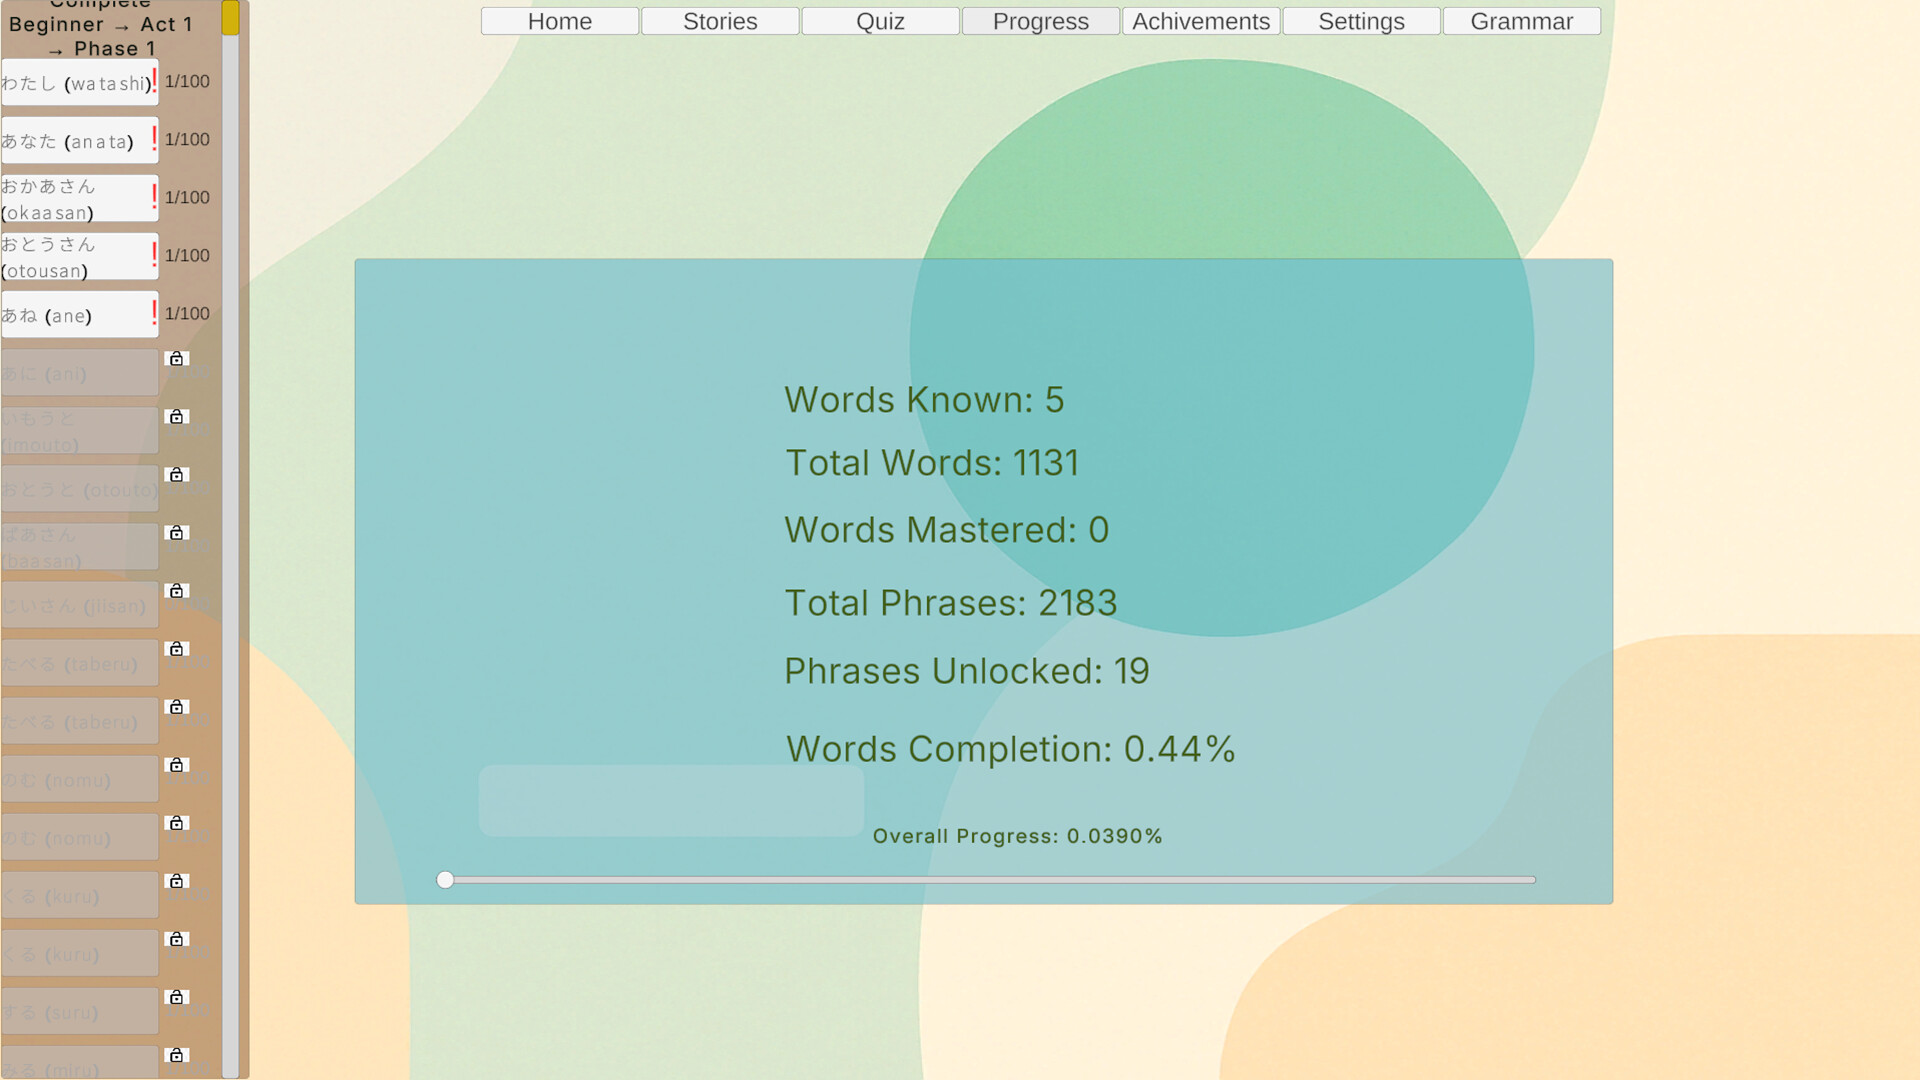Click the lock icon next to する (suru)

[175, 997]
